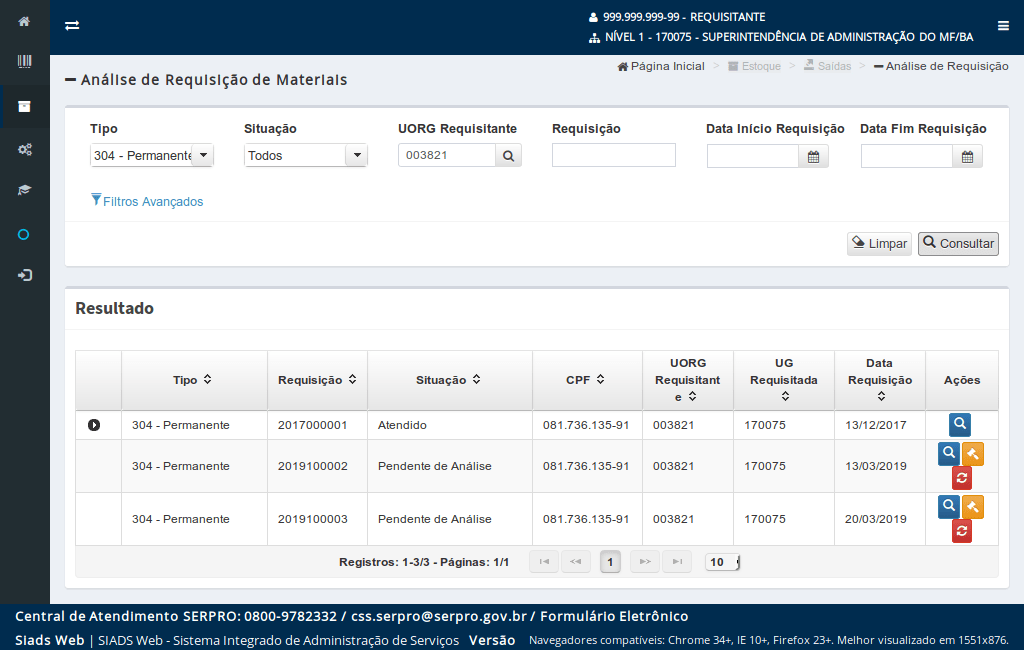Search UORG Requisitante with magnifier button
Screen dimensions: 1024x650
coord(508,155)
